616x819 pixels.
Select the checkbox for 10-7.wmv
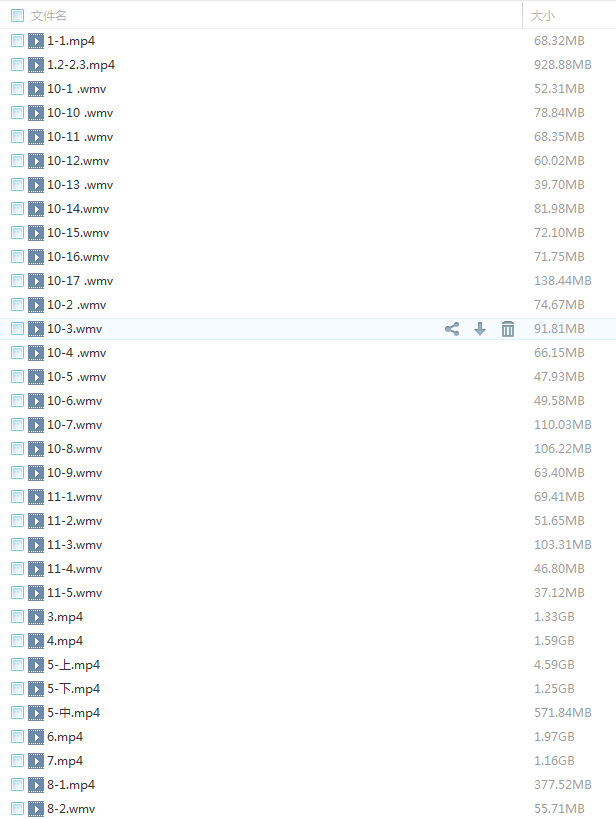click(18, 425)
